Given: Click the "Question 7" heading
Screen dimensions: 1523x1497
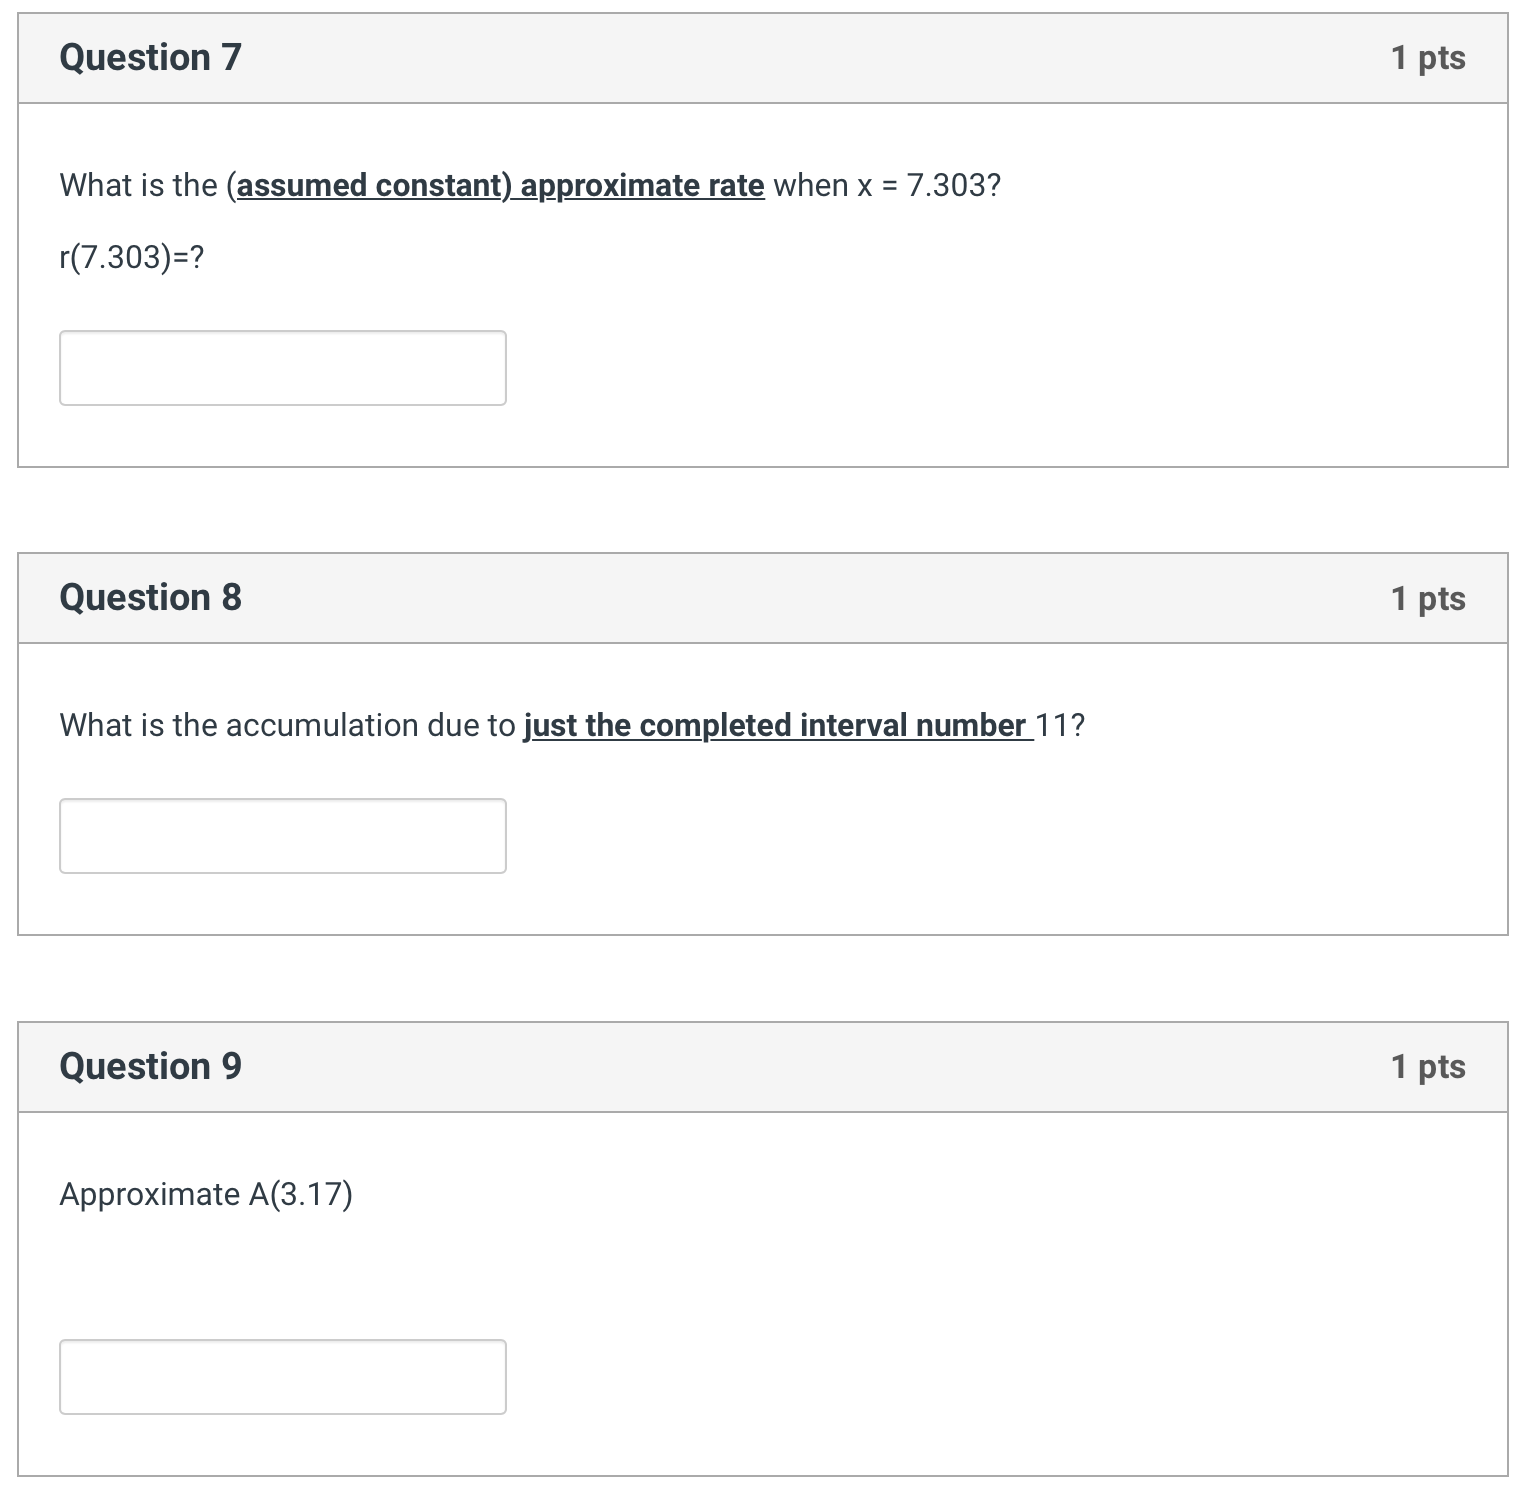Looking at the screenshot, I should (x=150, y=58).
